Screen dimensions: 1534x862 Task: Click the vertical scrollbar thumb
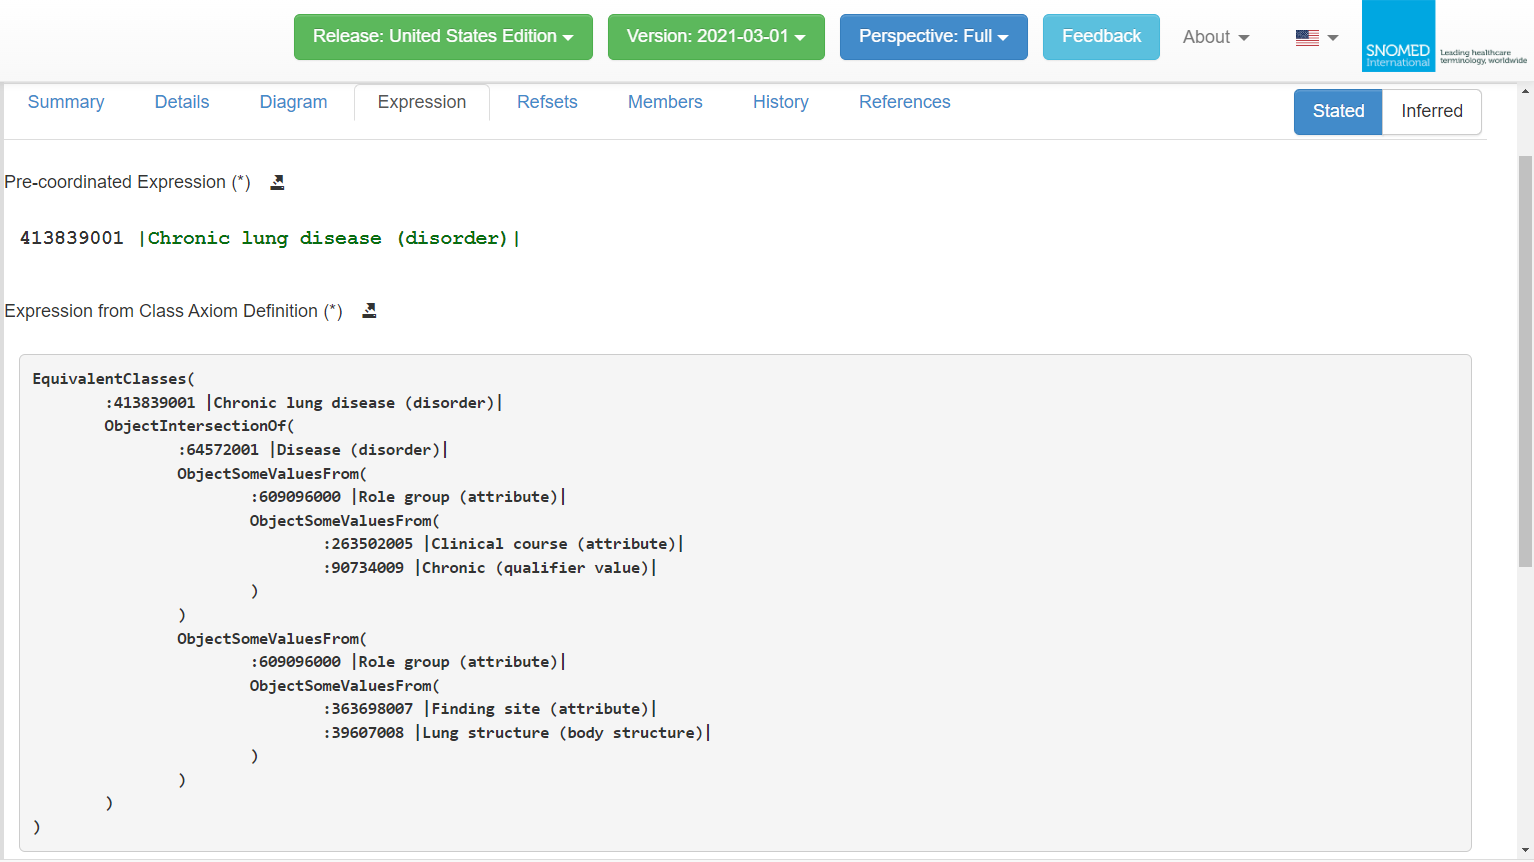click(1524, 360)
